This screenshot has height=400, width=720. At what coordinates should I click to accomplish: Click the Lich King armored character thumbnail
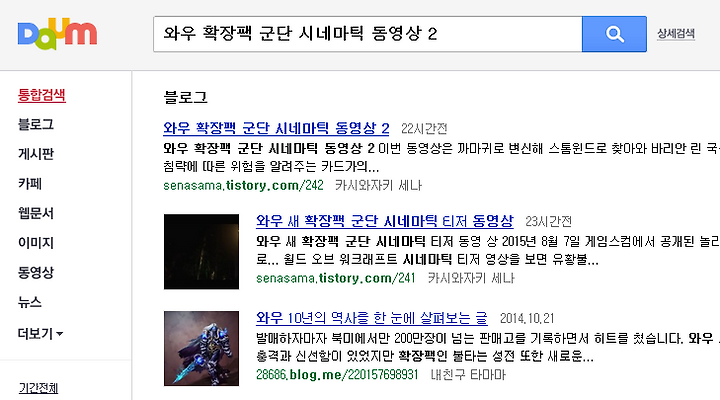coord(202,348)
